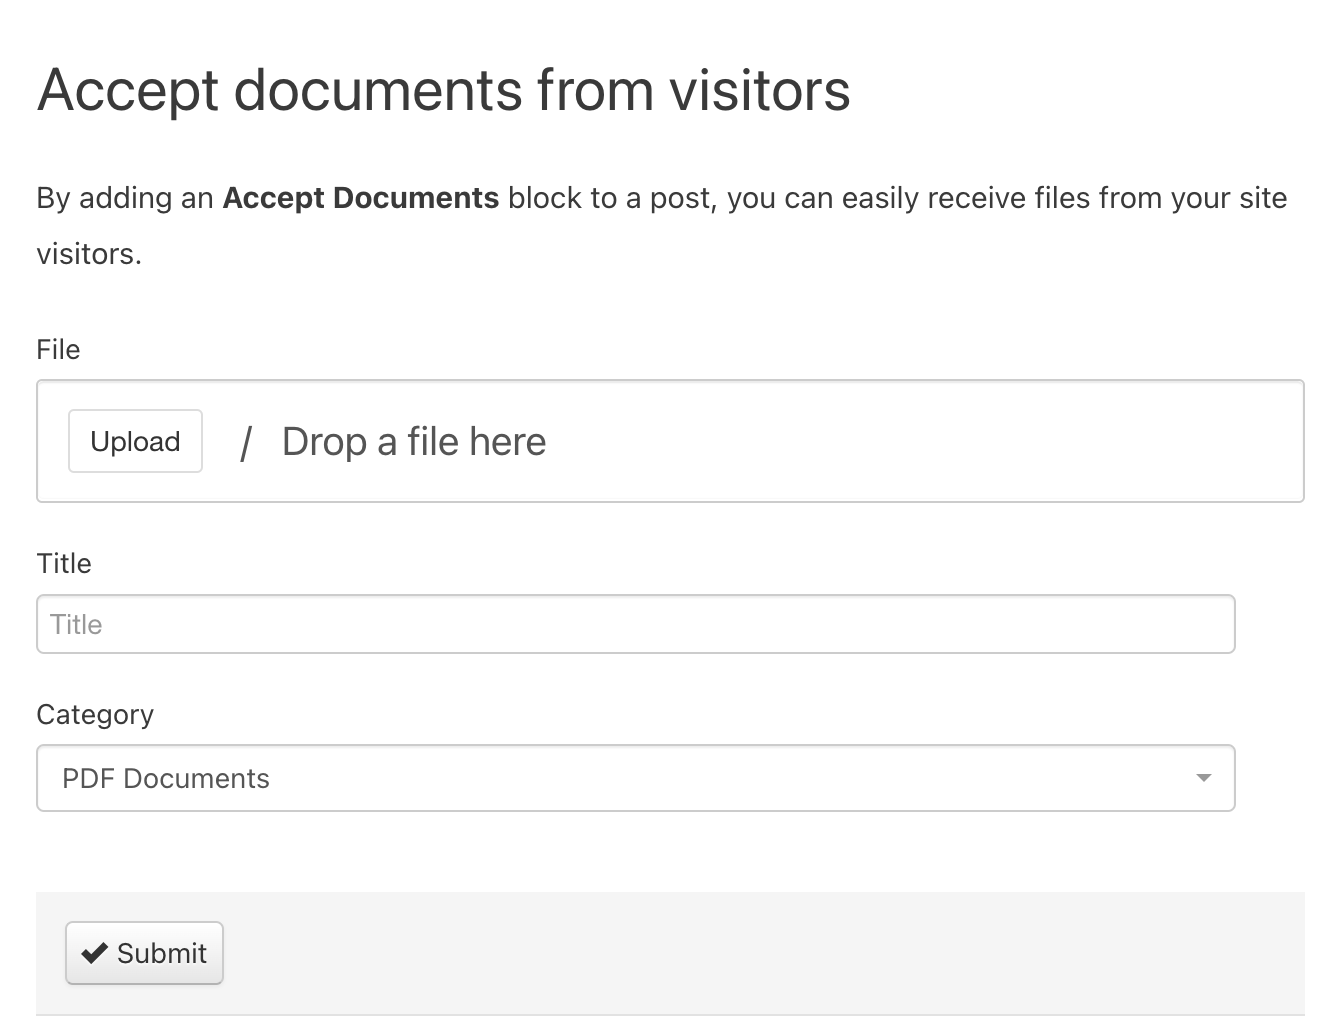The height and width of the screenshot is (1033, 1340).
Task: Click the slash separator beside Upload
Action: coord(245,442)
